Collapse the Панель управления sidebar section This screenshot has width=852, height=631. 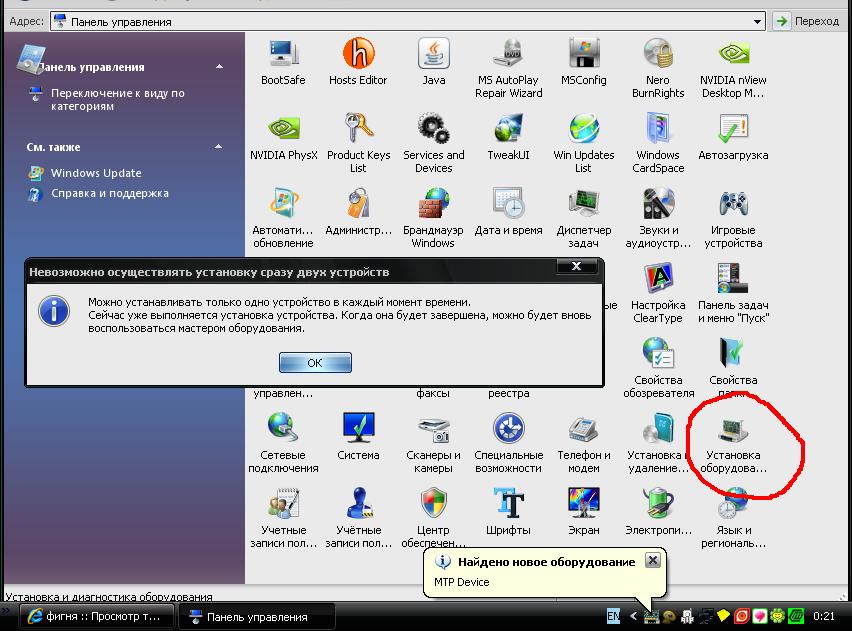220,66
